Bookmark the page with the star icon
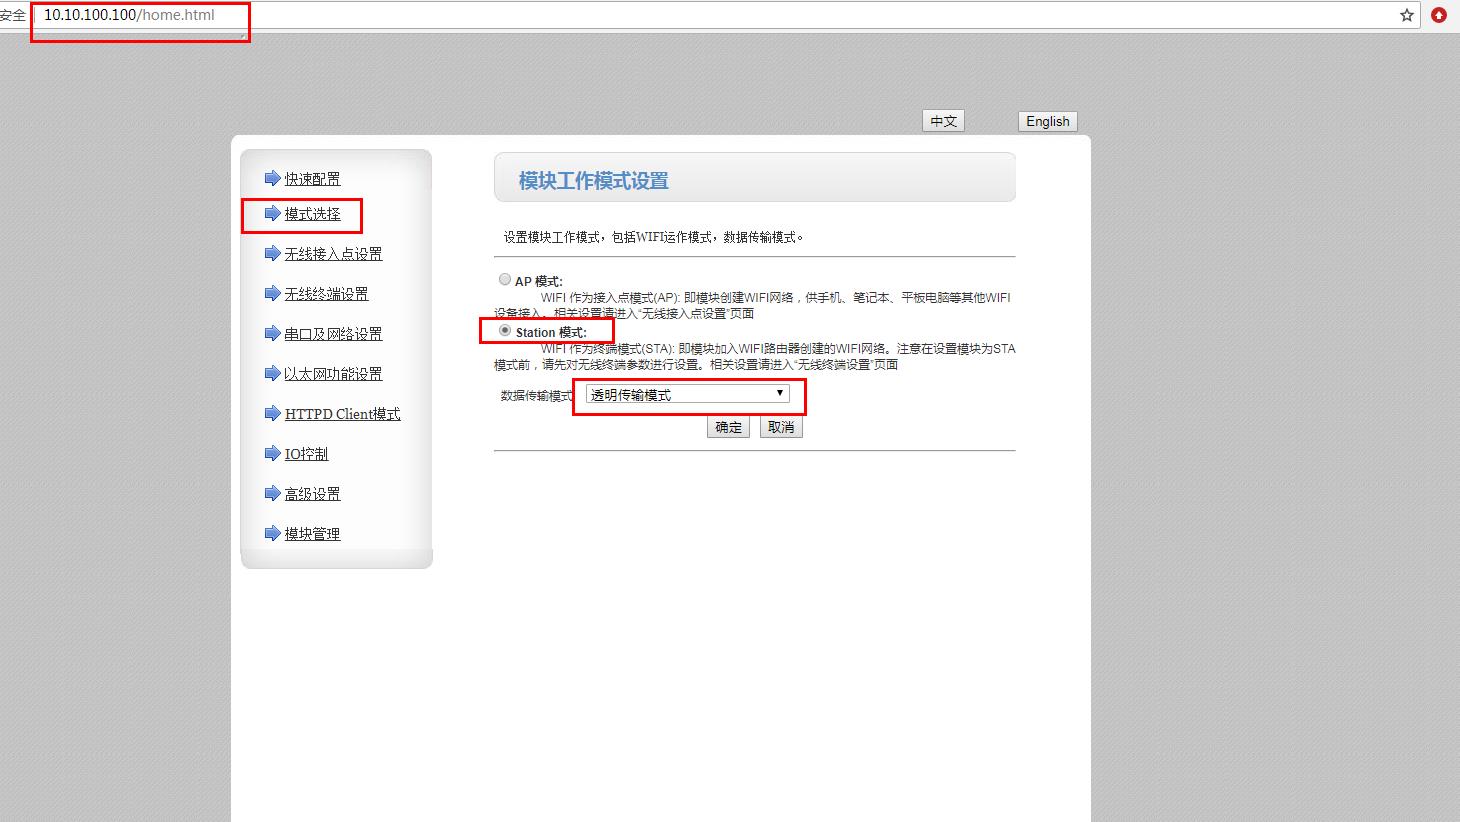Viewport: 1460px width, 822px height. pyautogui.click(x=1406, y=15)
